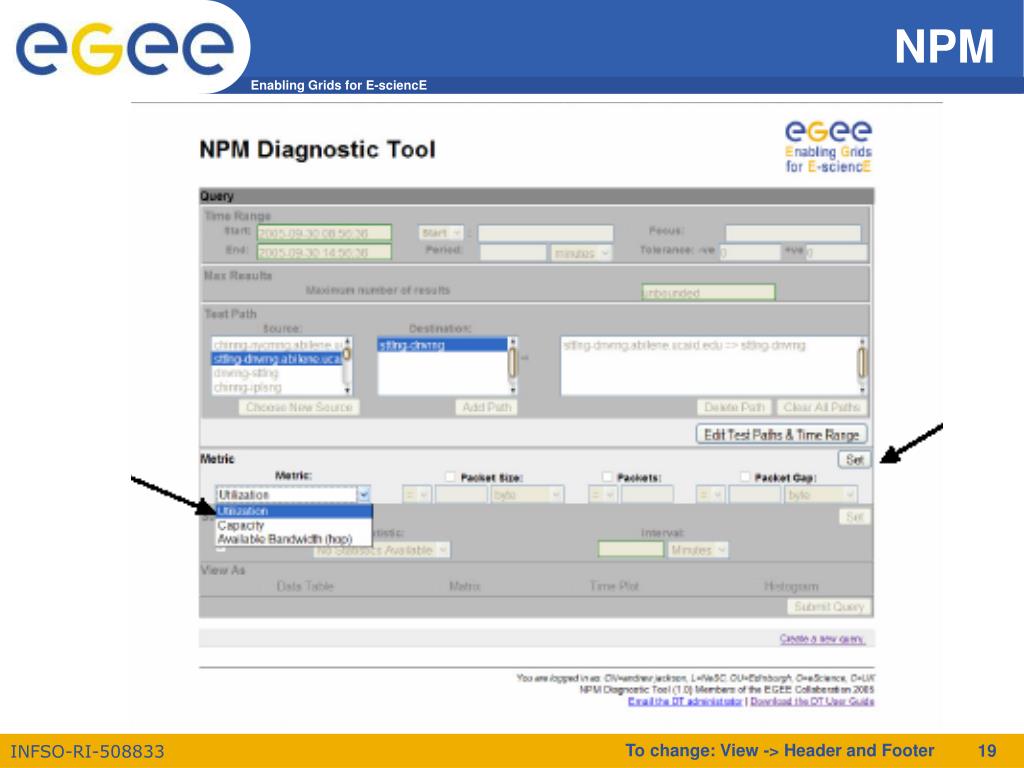The image size is (1024, 768).
Task: Click the Set button in Metric section
Action: [x=854, y=460]
